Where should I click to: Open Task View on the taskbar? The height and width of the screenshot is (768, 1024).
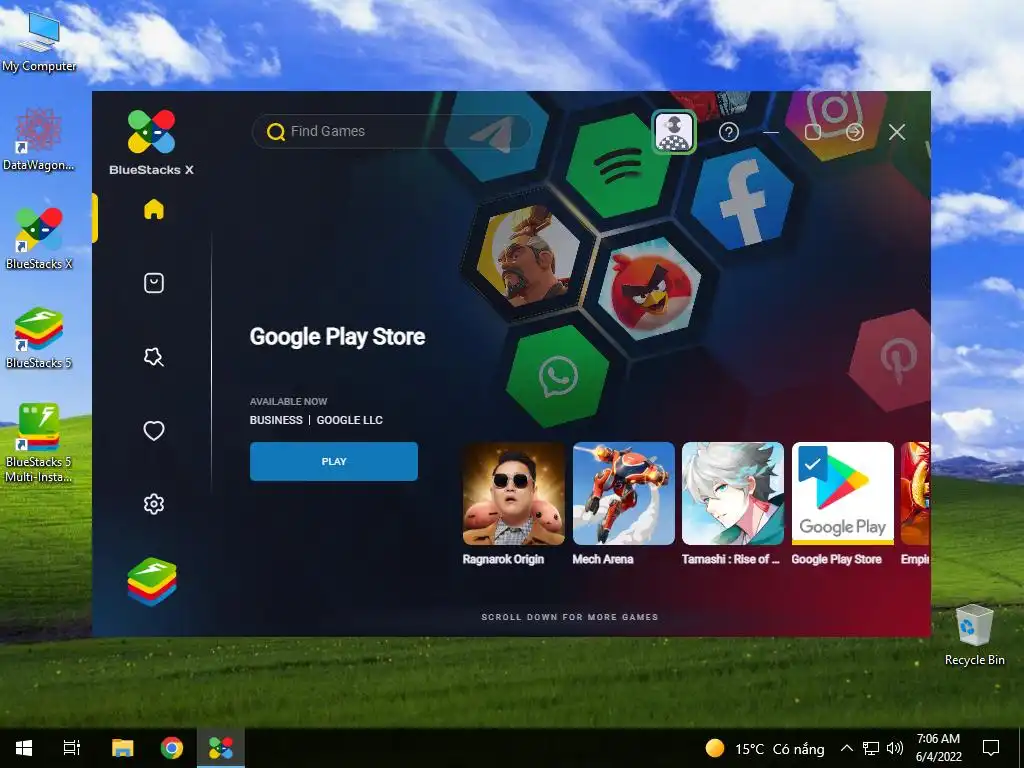[x=72, y=748]
